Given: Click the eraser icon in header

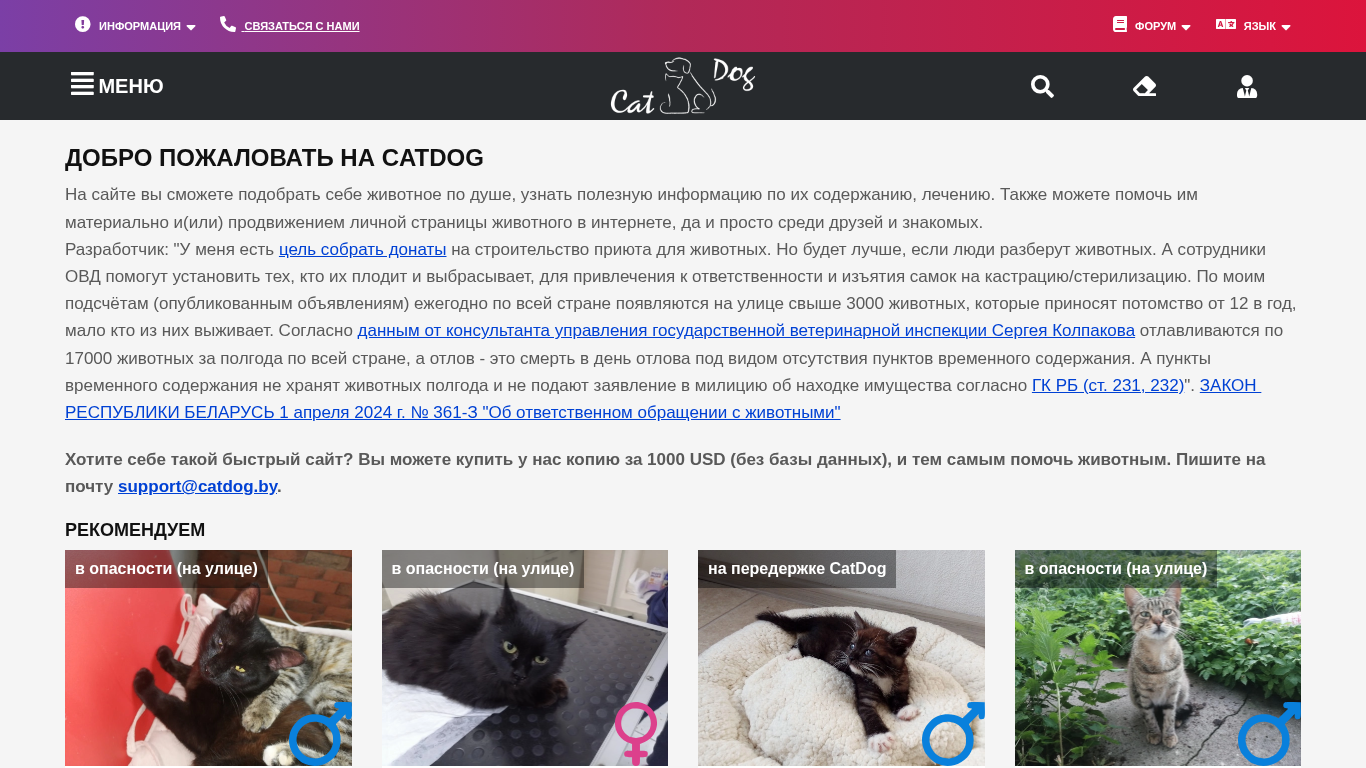Looking at the screenshot, I should click(1145, 87).
